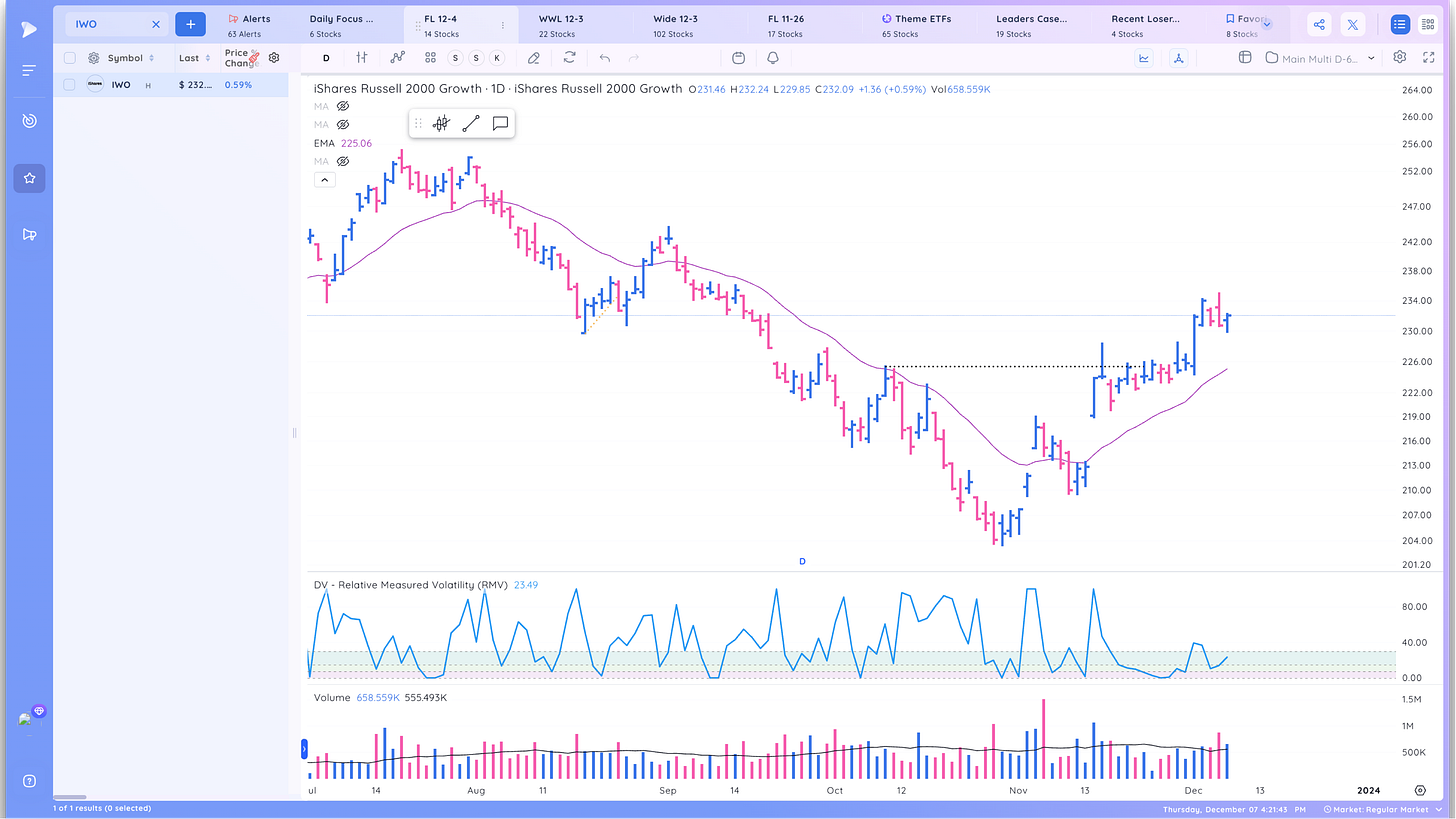The width and height of the screenshot is (1456, 819).
Task: Grab the floating toolbar drag handle
Action: tap(418, 124)
